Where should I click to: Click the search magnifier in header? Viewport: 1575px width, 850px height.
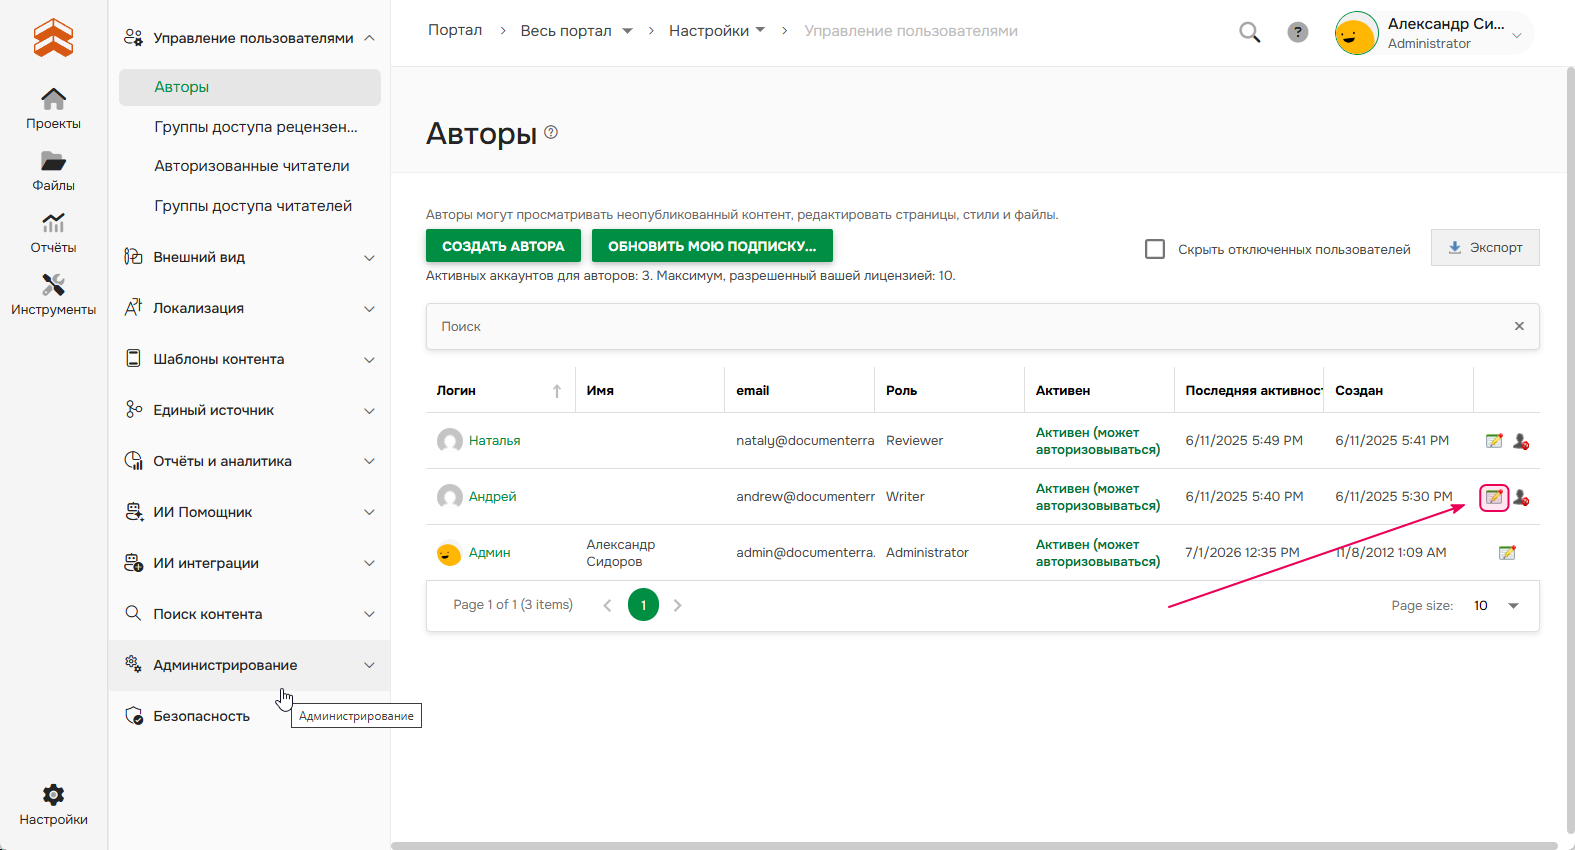tap(1249, 32)
